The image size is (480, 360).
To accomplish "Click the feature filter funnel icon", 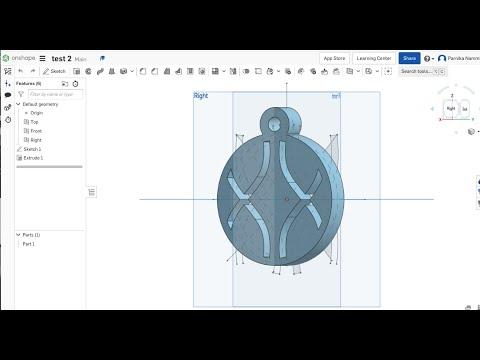I will pyautogui.click(x=21, y=94).
